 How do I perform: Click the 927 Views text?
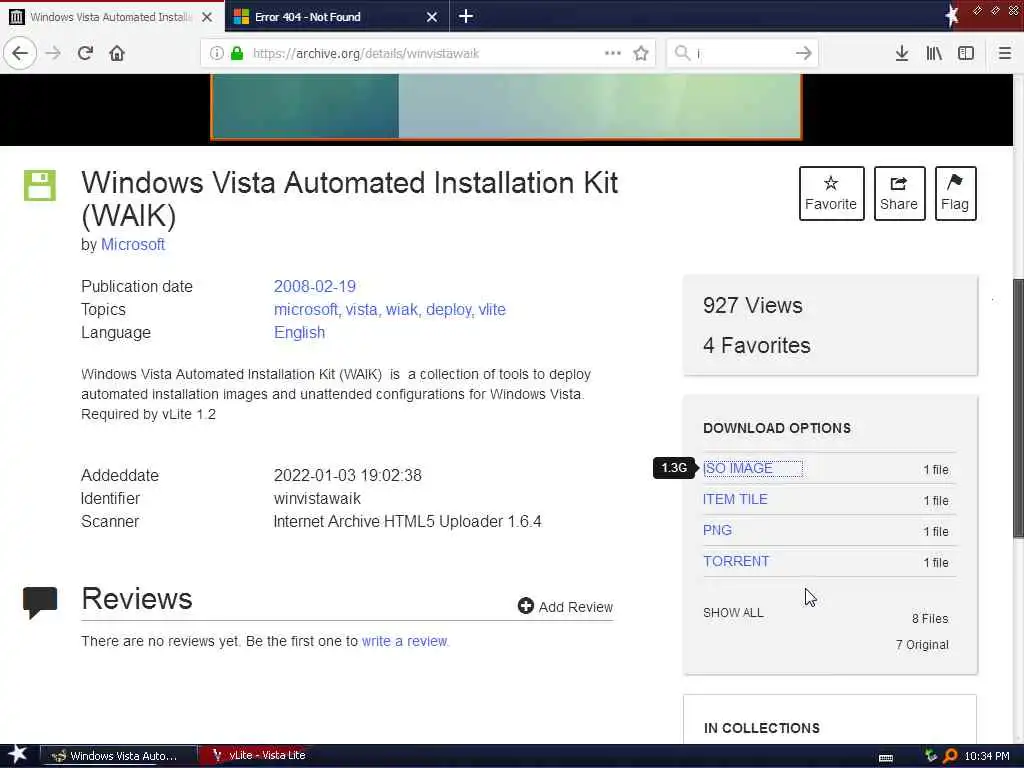pos(752,306)
